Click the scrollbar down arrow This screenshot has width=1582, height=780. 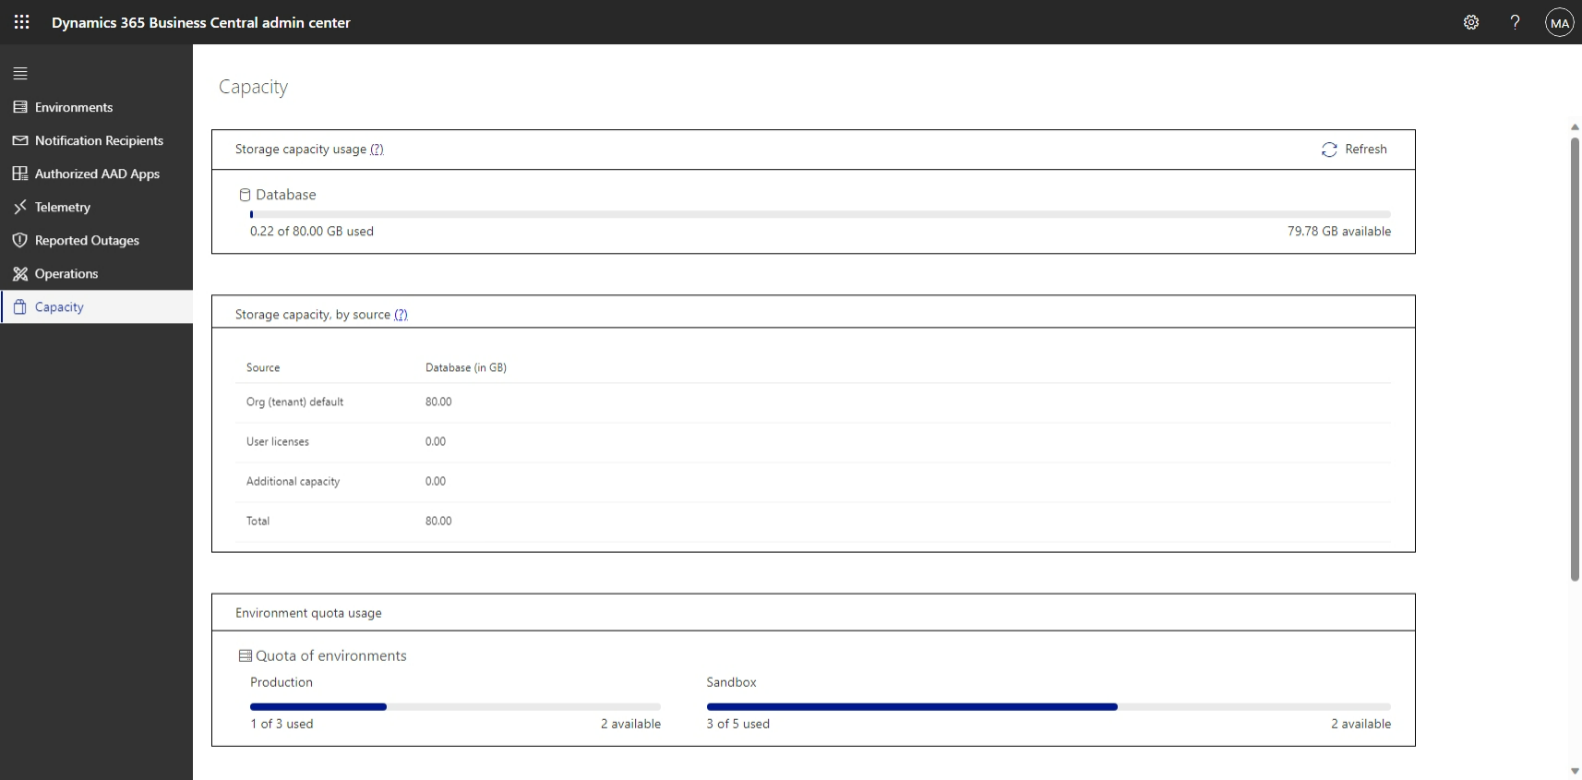point(1575,771)
